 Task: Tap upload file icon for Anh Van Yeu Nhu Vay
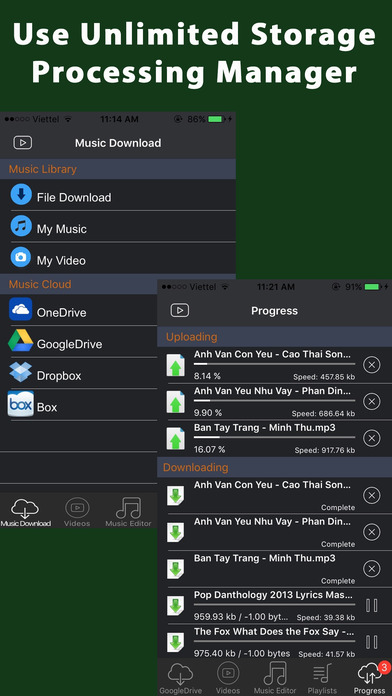[175, 402]
